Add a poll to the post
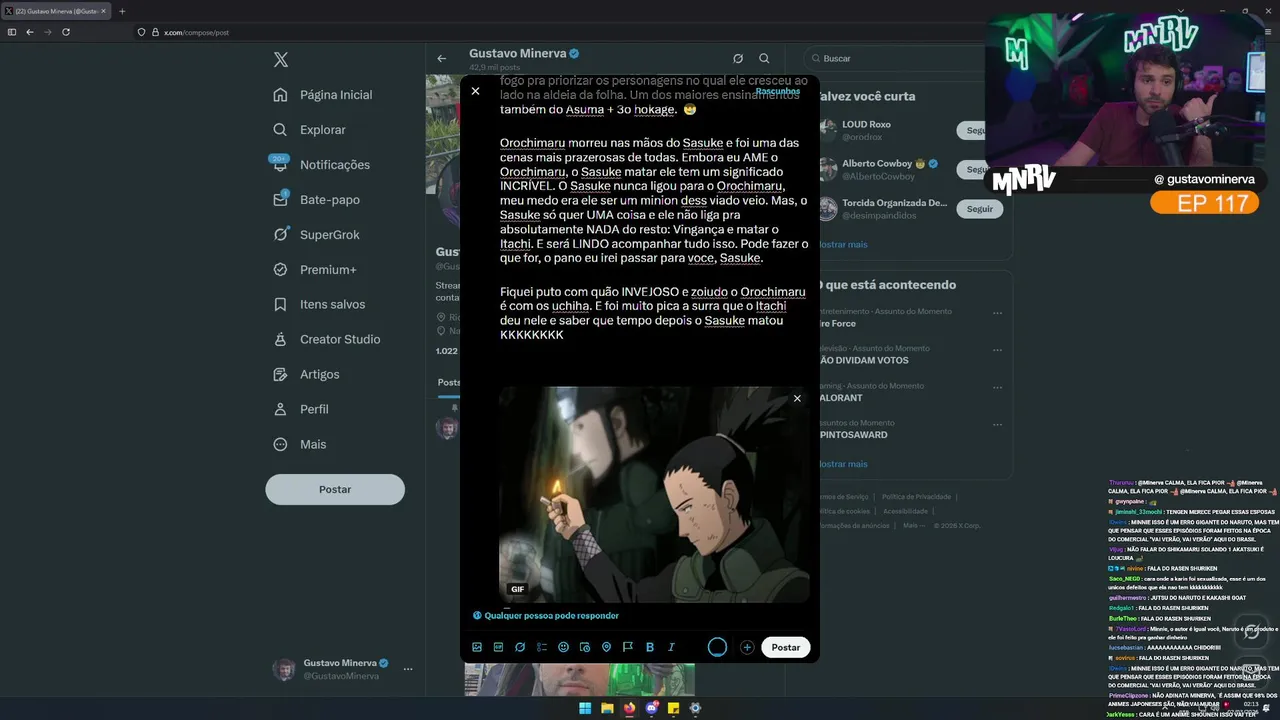1280x720 pixels. click(x=542, y=647)
